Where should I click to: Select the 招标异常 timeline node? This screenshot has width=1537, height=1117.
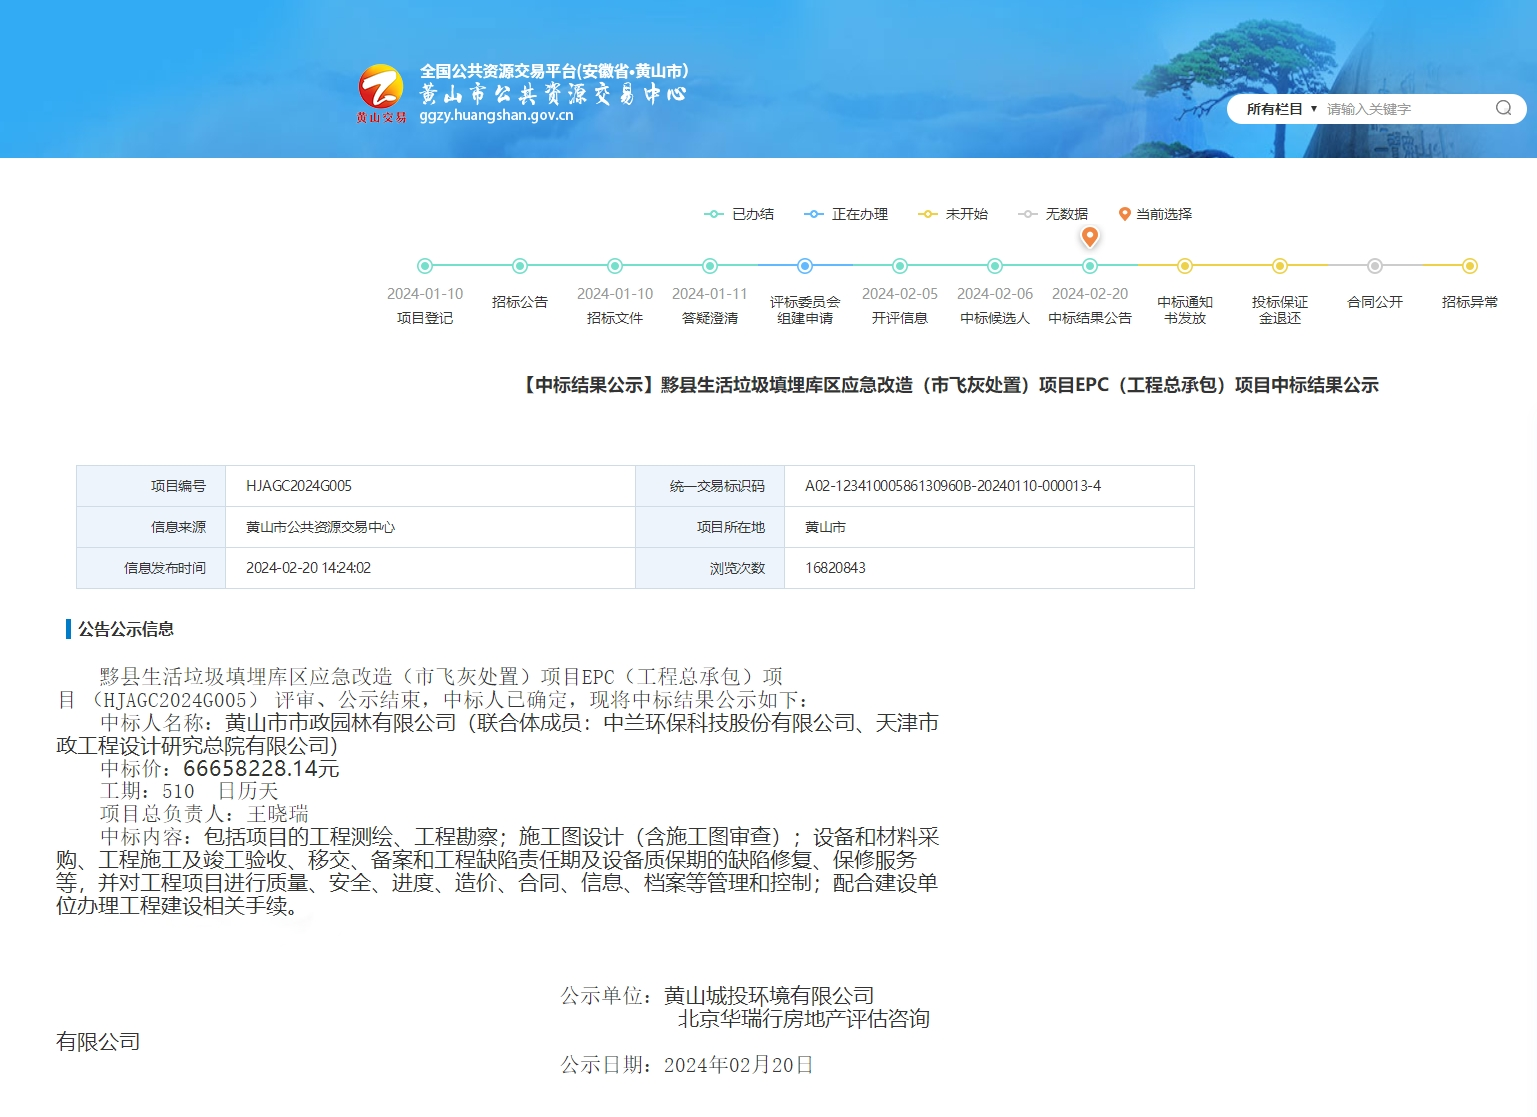(x=1469, y=266)
